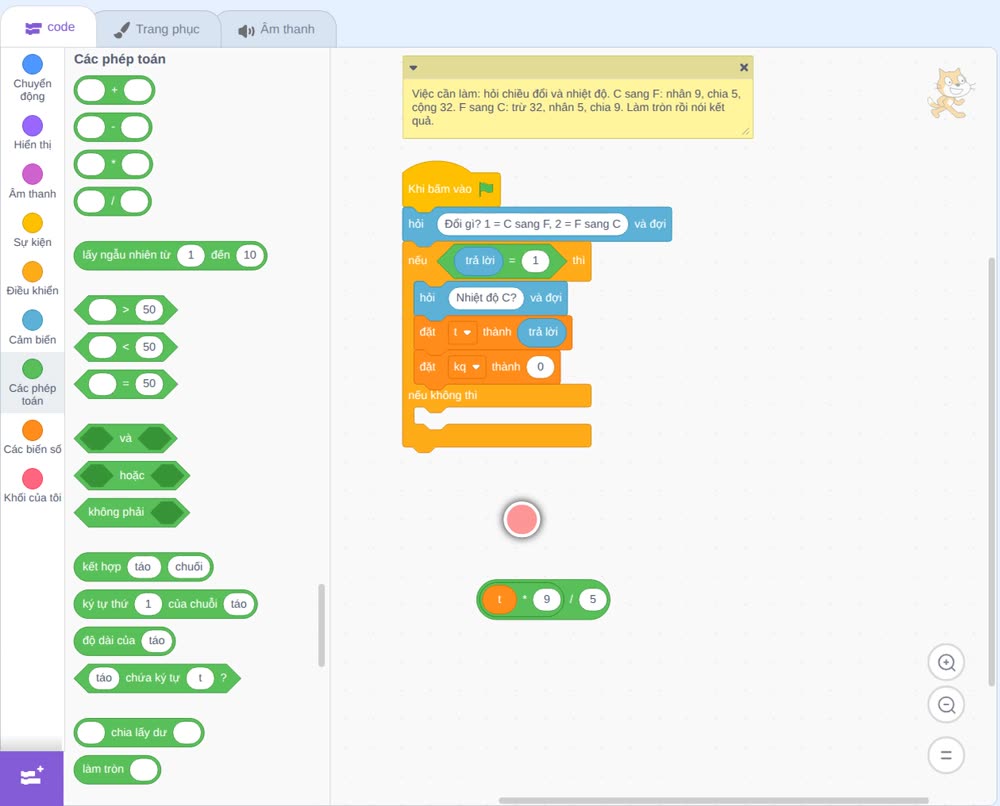Click the nếu không thì label
This screenshot has width=1000, height=806.
(443, 395)
